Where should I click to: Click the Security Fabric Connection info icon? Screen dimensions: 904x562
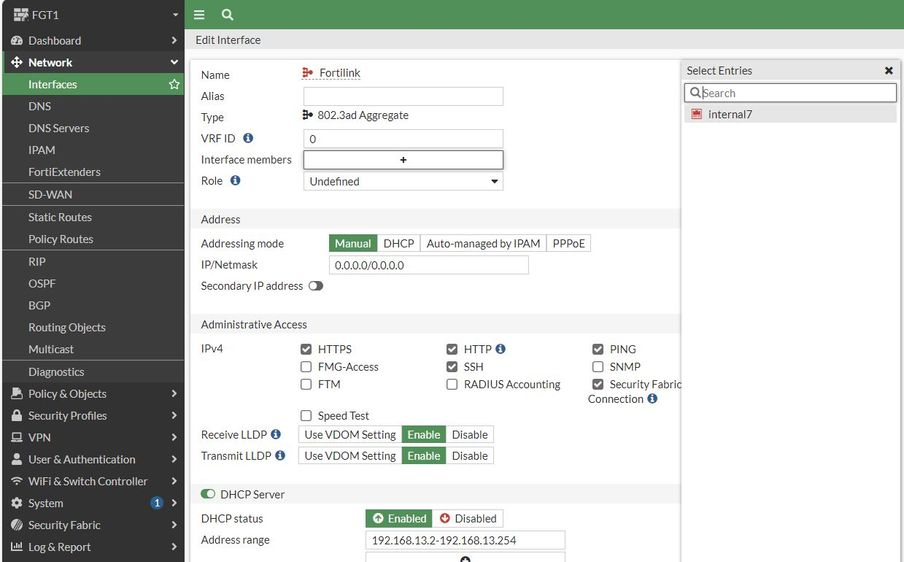coord(652,399)
